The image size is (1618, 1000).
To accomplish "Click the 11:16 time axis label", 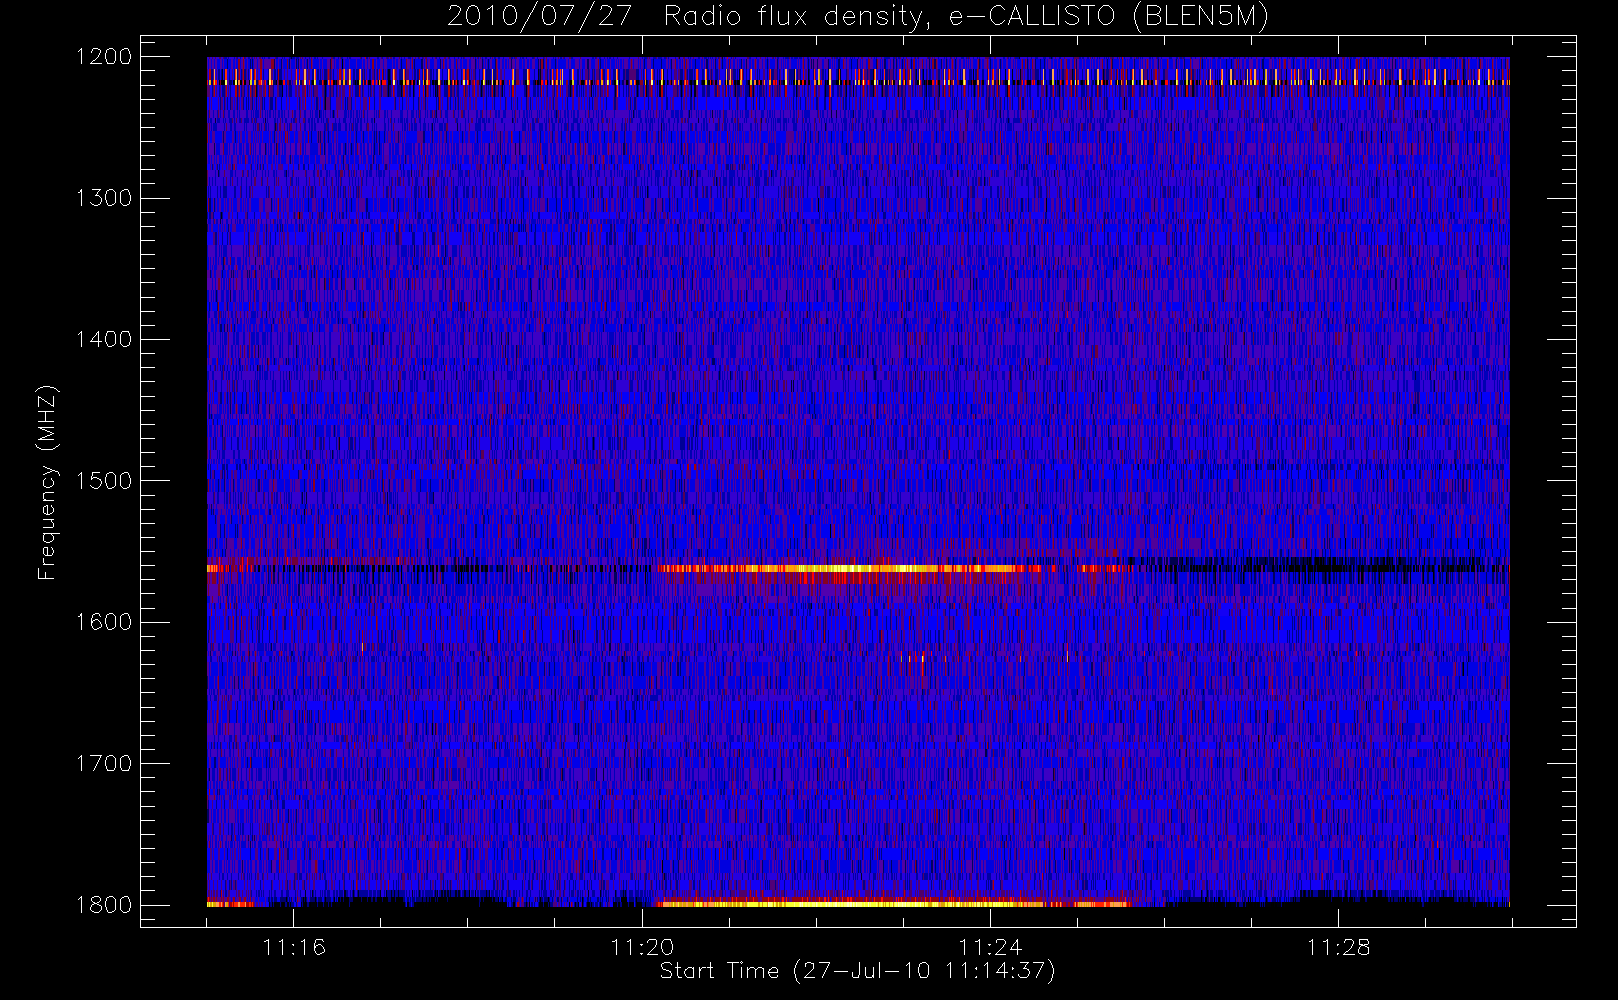I will 294,947.
